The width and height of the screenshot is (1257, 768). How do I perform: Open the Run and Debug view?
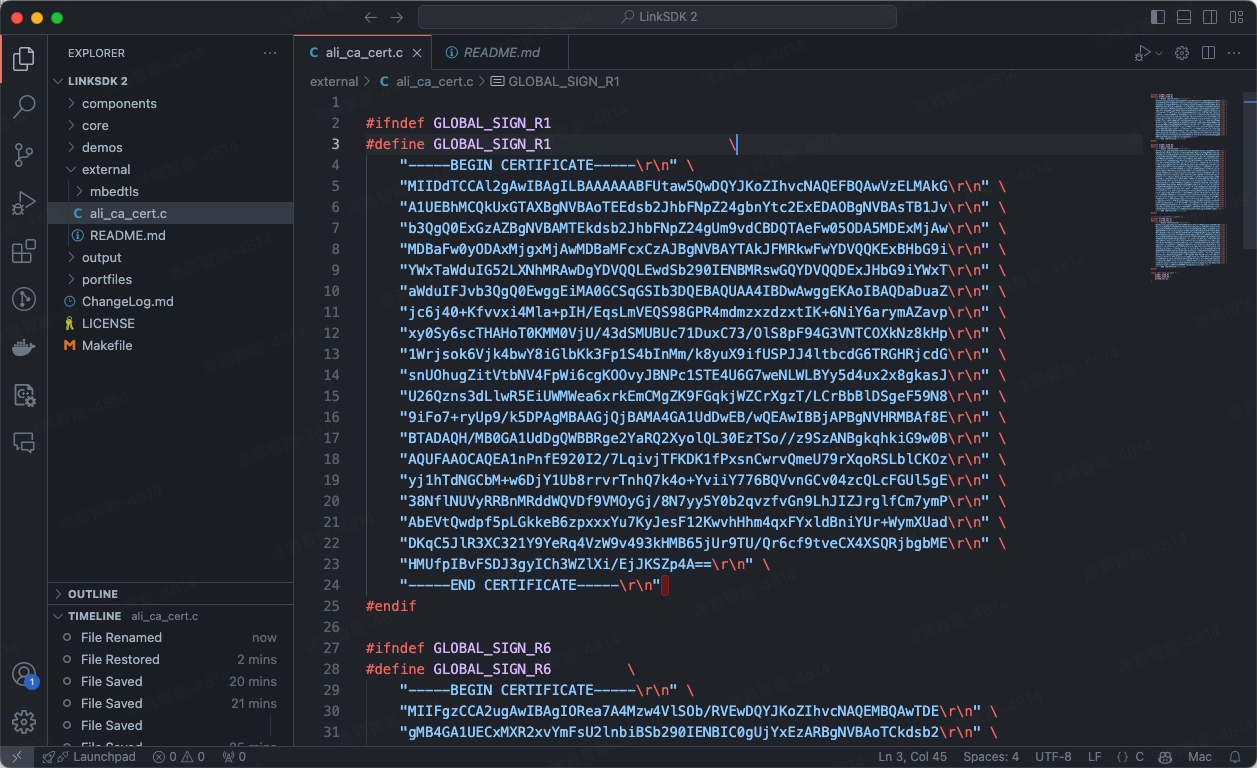coord(24,203)
